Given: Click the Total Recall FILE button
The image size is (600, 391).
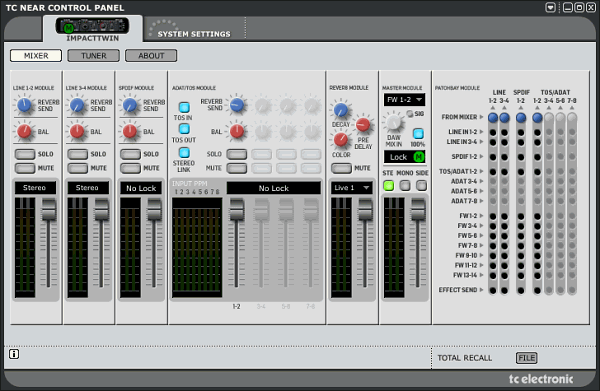Looking at the screenshot, I should (x=527, y=358).
